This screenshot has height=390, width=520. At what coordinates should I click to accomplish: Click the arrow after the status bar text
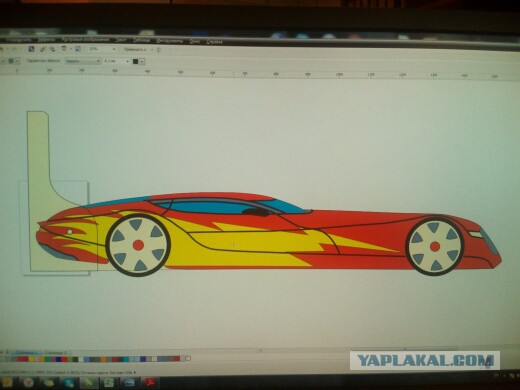(135, 372)
